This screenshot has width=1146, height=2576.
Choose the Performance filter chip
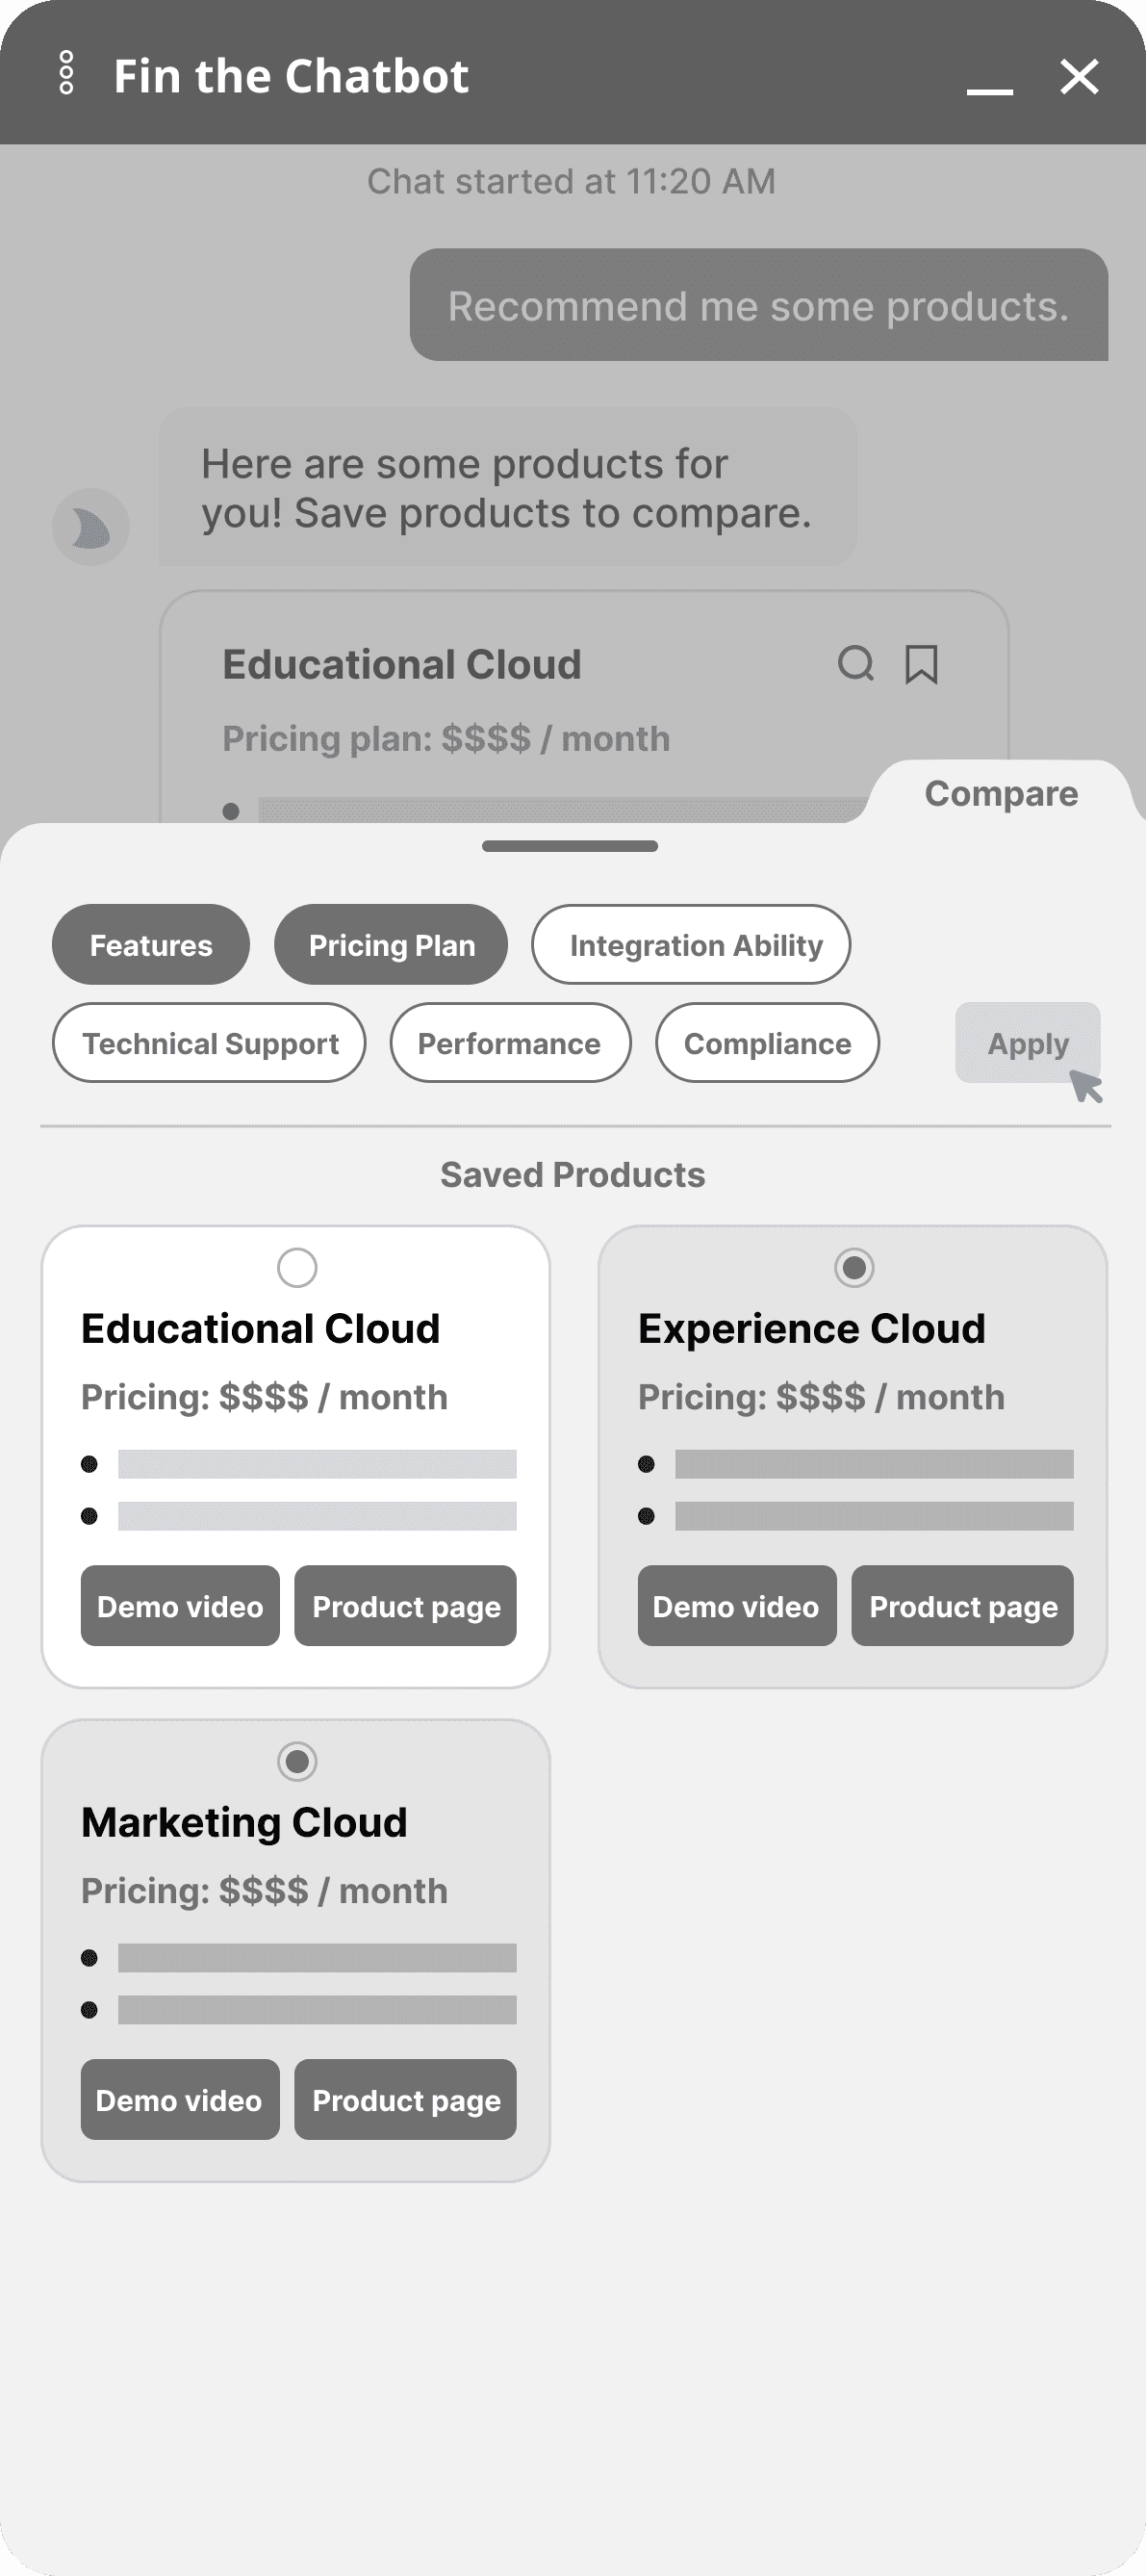(510, 1043)
